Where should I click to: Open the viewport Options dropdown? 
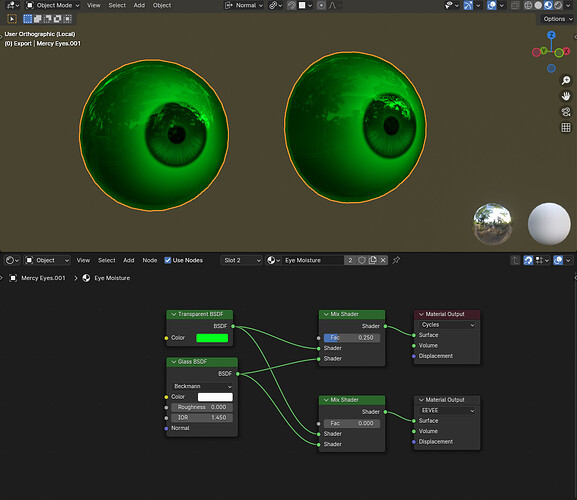[x=557, y=19]
